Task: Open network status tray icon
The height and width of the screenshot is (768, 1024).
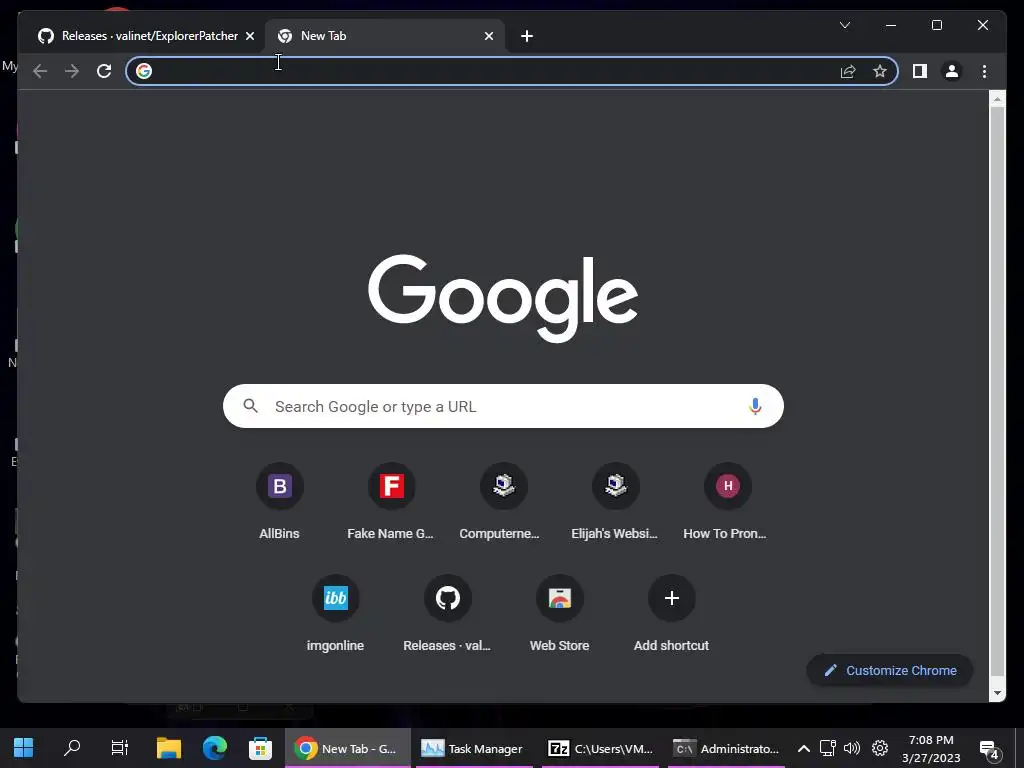Action: (x=827, y=748)
